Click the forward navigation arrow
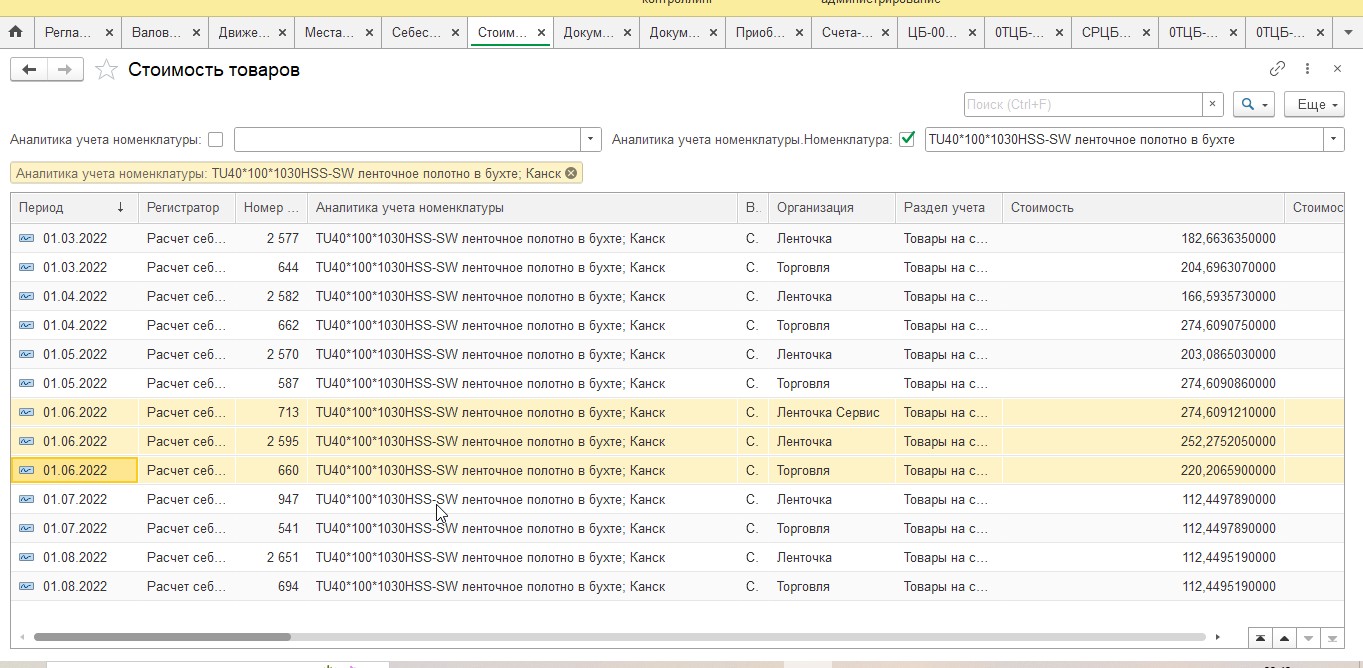 (x=65, y=70)
